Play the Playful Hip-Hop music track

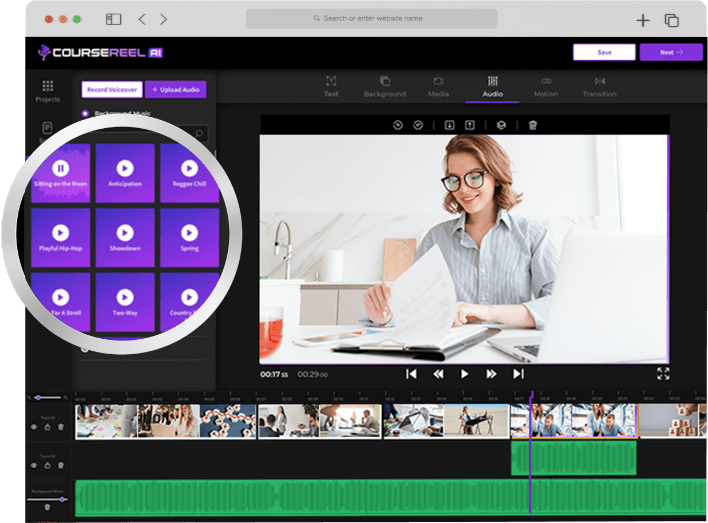(61, 233)
